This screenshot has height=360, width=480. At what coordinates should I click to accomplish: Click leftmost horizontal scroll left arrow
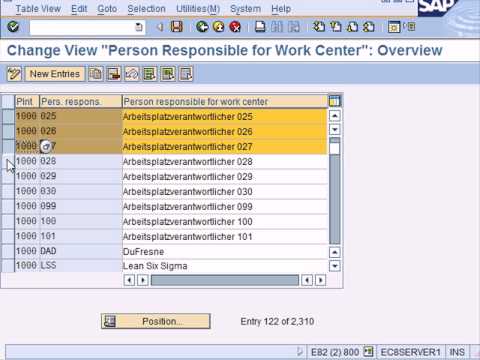(x=129, y=280)
